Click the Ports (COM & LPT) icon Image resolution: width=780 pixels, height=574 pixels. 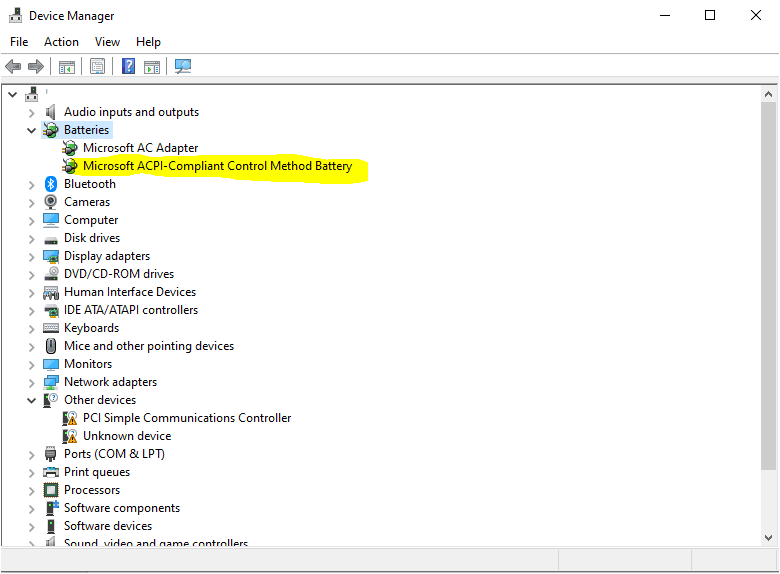coord(50,454)
